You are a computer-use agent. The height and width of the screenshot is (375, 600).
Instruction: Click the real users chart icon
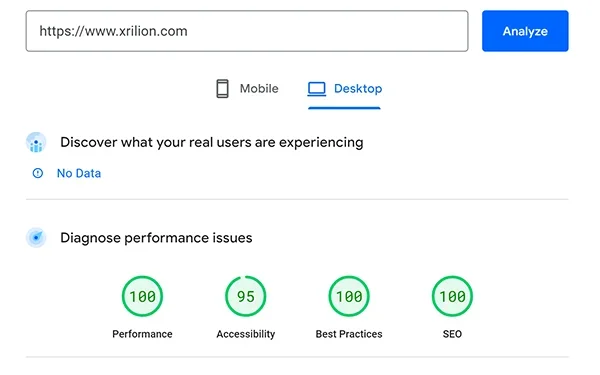coord(36,142)
